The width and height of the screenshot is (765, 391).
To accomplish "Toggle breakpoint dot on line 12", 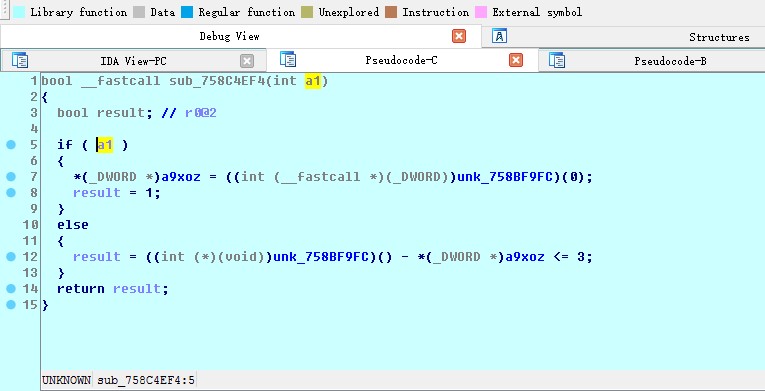I will 11,257.
